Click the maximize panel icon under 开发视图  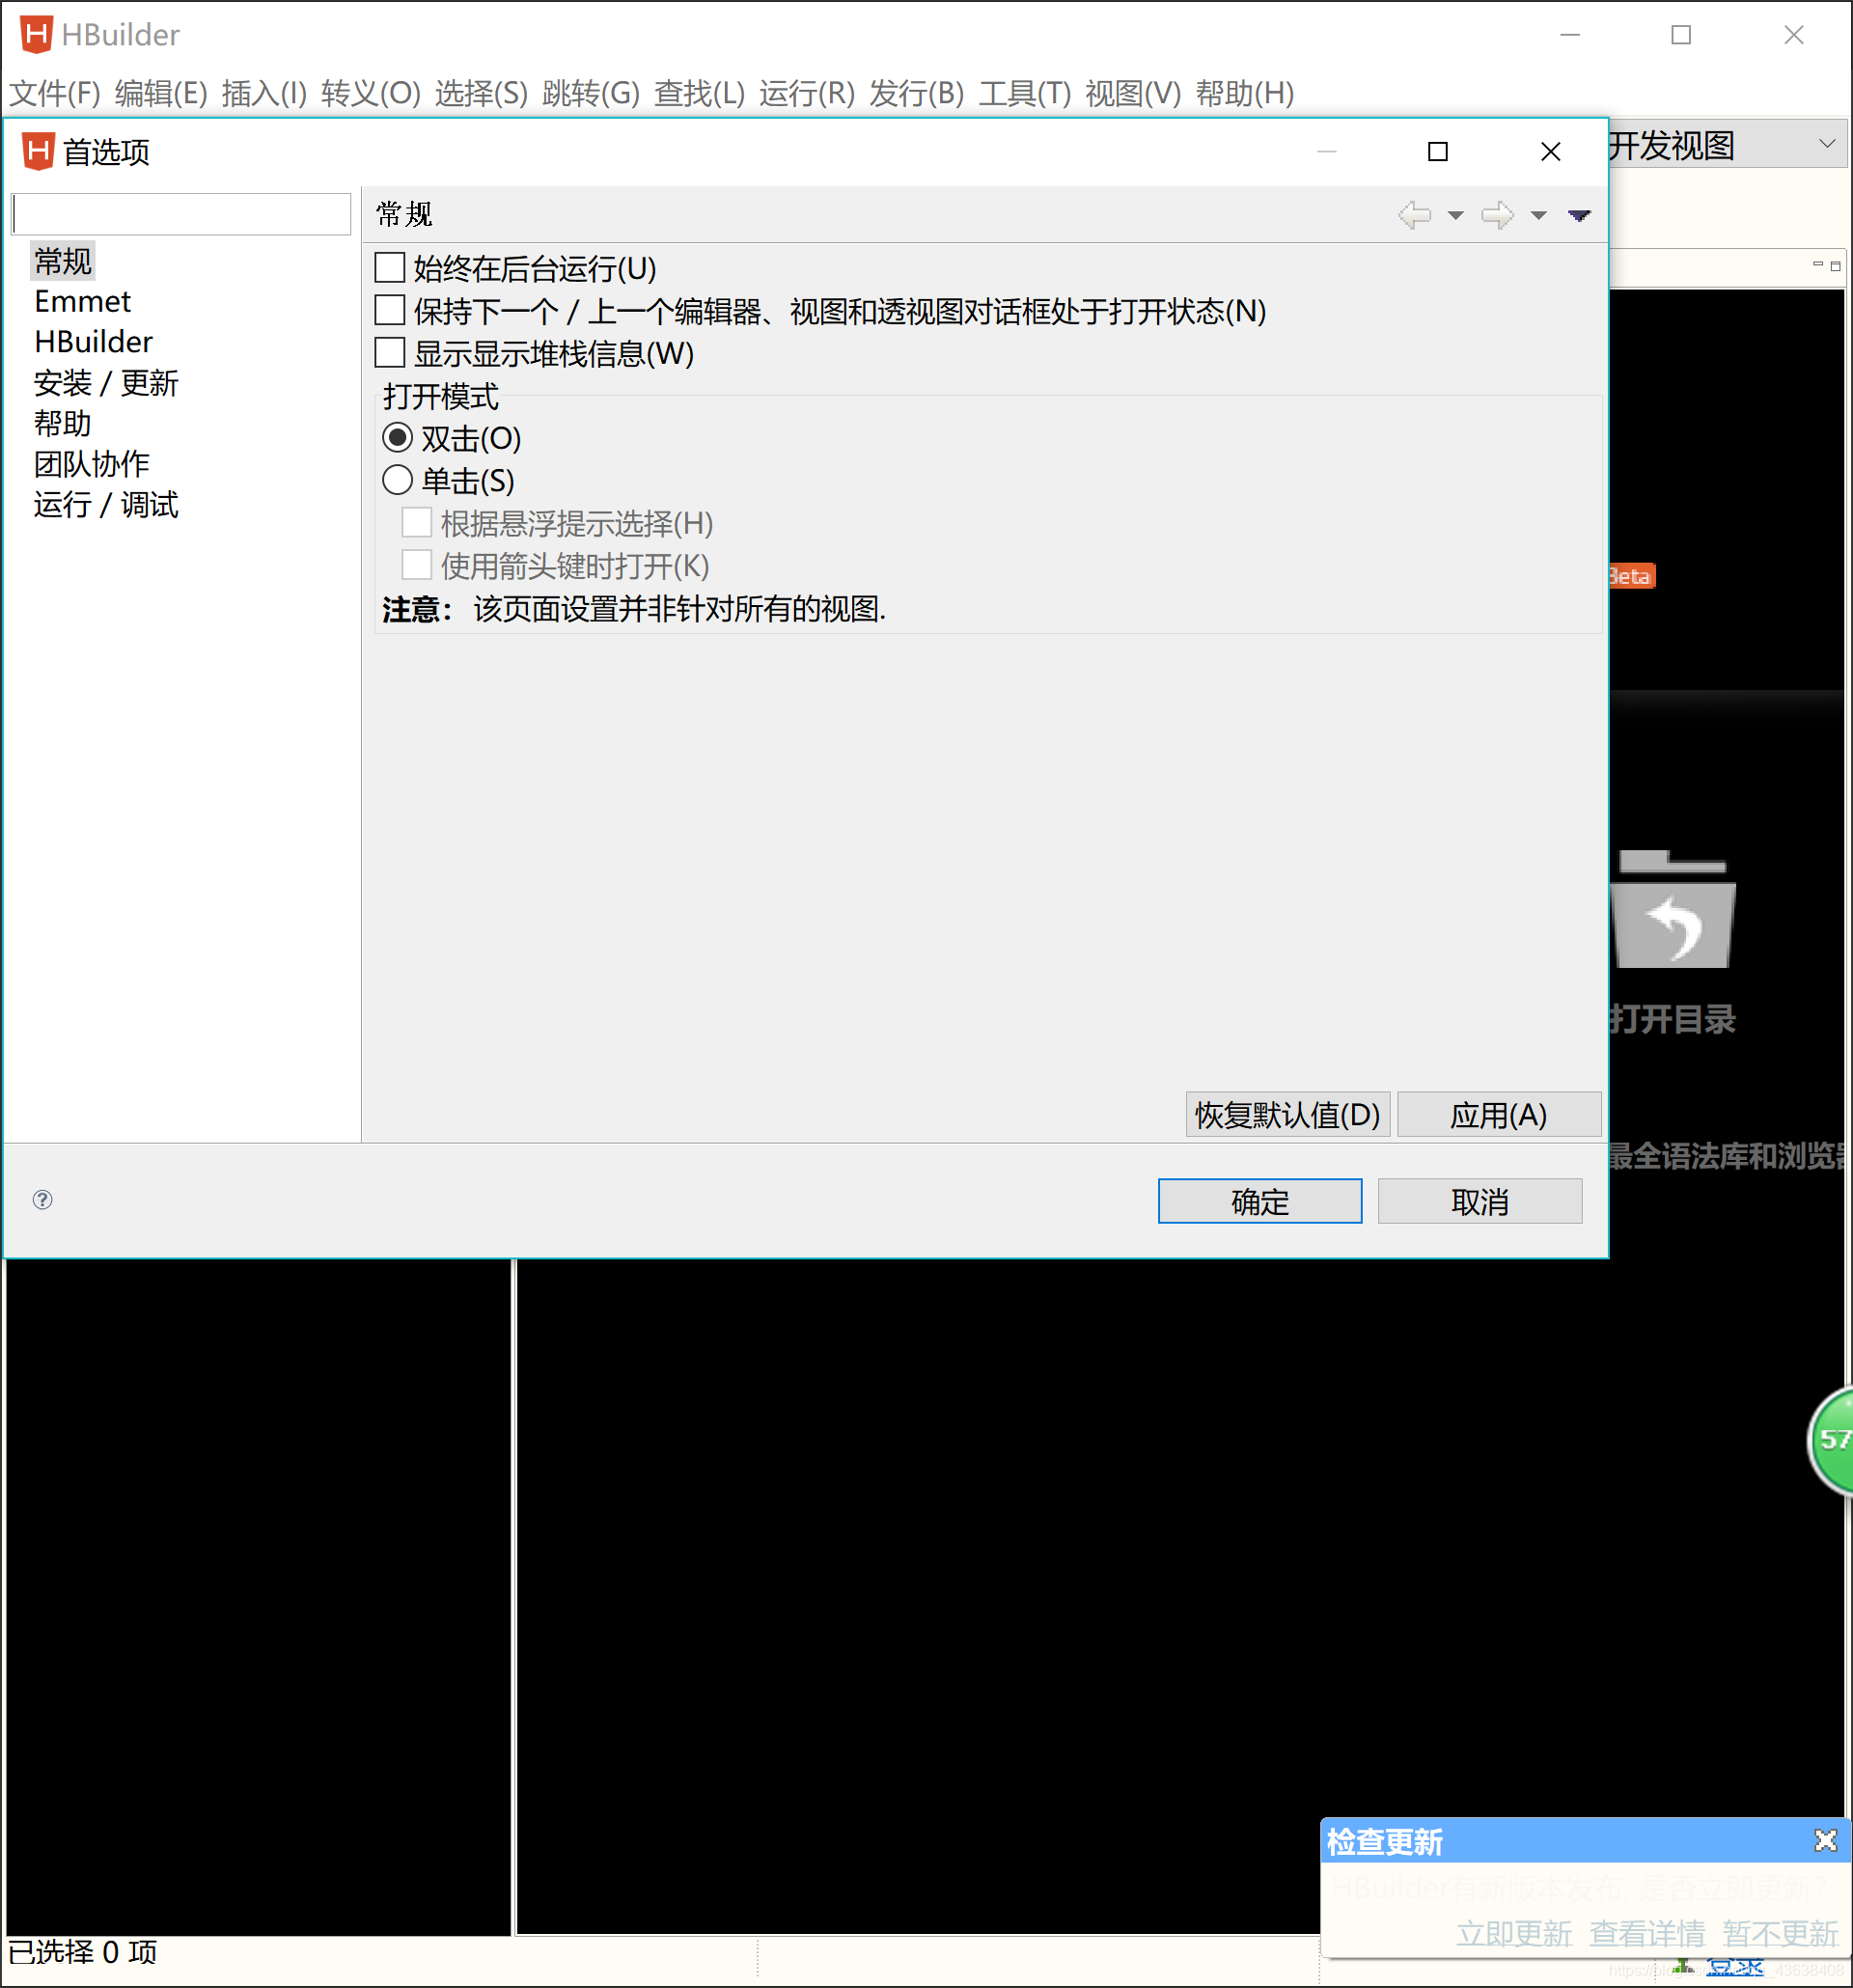pos(1835,265)
